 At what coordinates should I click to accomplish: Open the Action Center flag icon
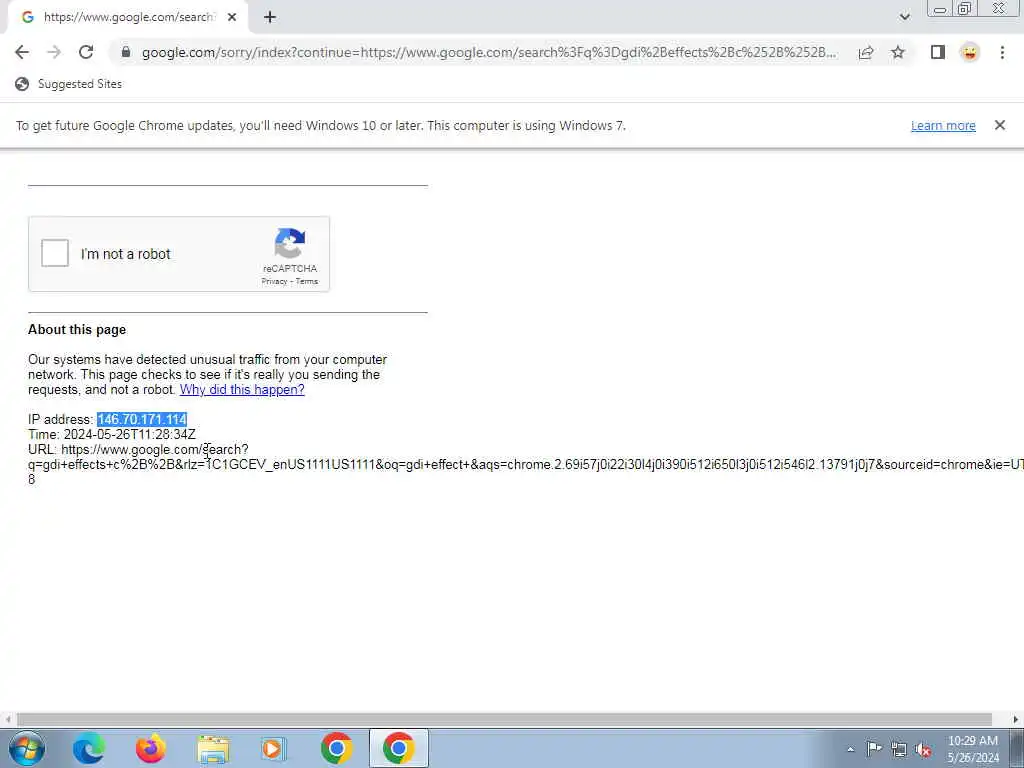[x=874, y=749]
